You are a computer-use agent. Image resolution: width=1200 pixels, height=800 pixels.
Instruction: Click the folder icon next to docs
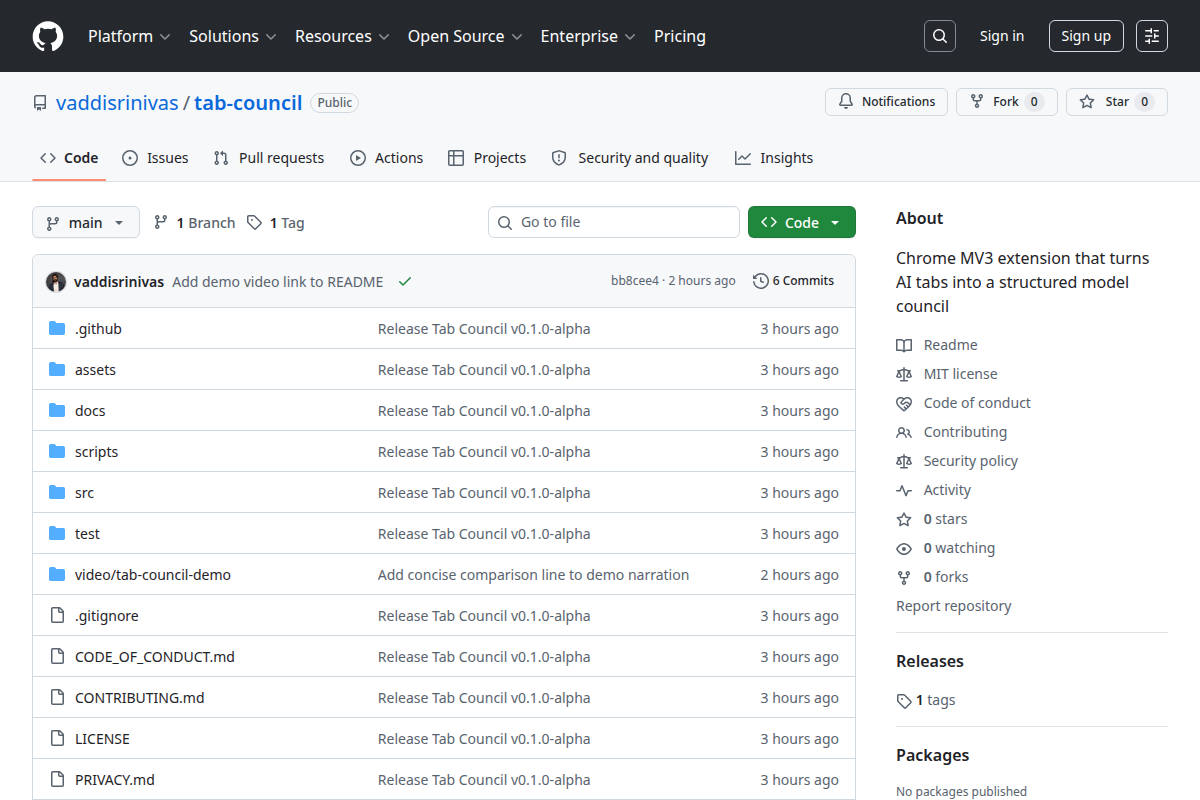tap(57, 411)
